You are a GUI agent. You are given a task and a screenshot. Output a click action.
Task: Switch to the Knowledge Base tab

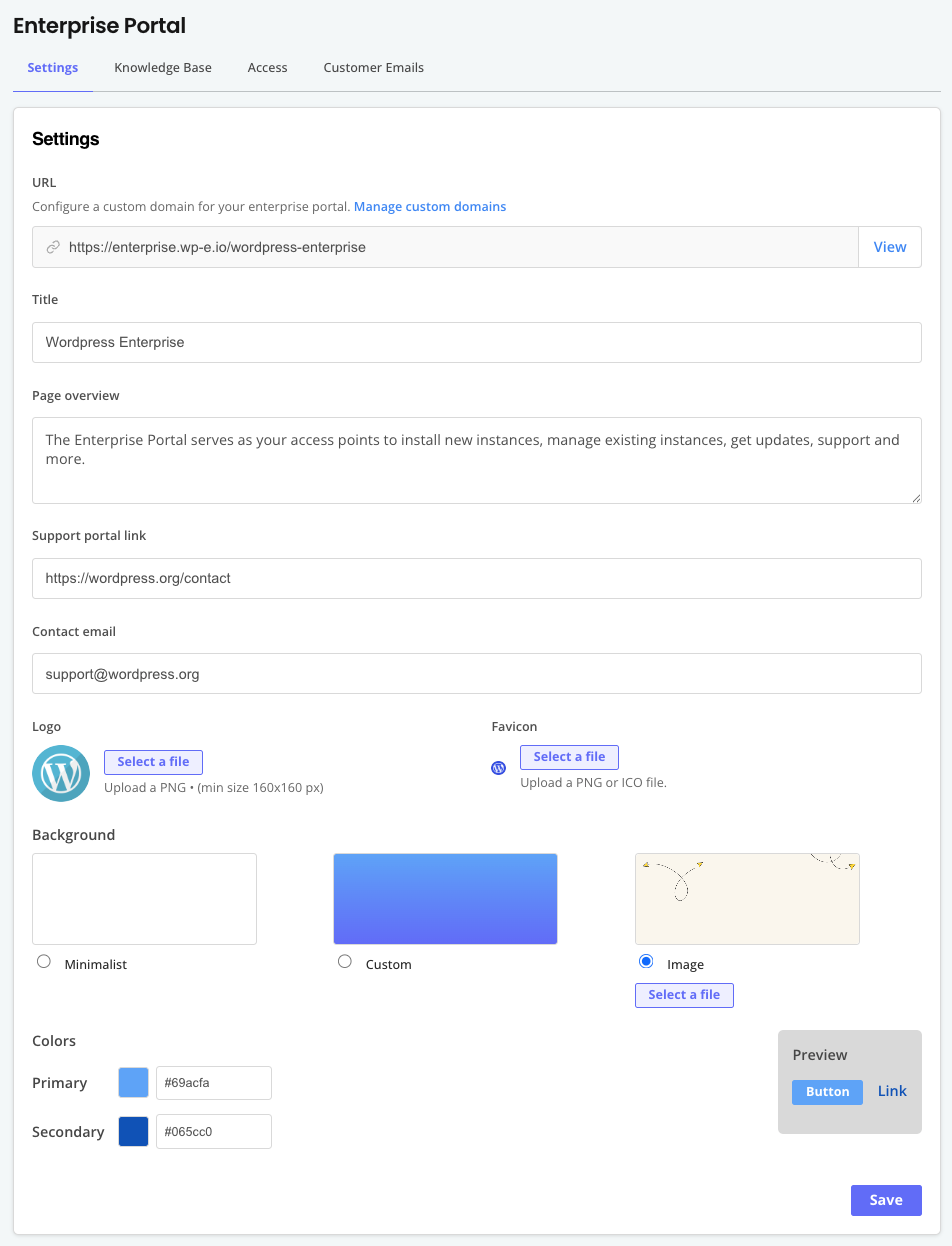162,67
